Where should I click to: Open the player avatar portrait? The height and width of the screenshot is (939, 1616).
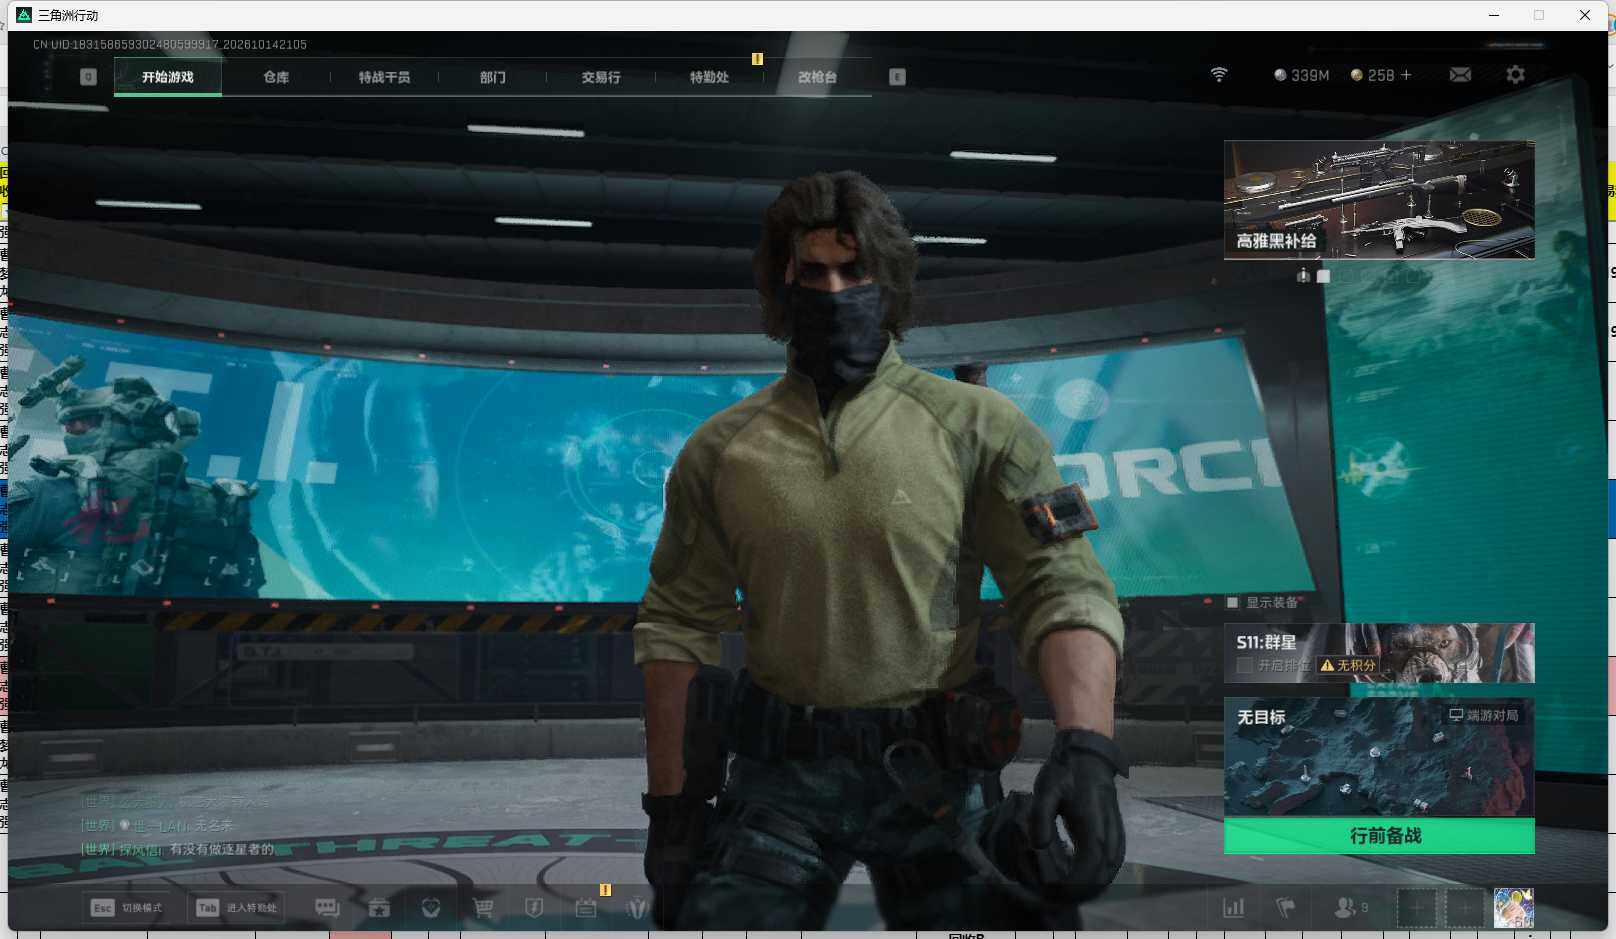tap(1513, 908)
